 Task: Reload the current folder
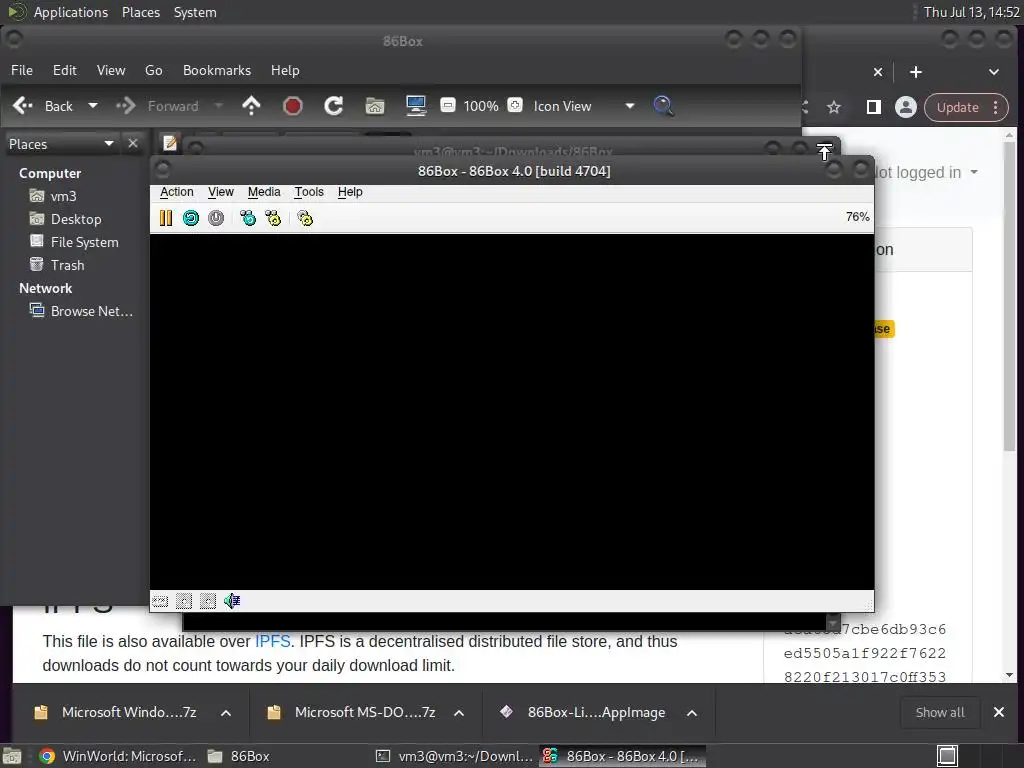point(334,106)
